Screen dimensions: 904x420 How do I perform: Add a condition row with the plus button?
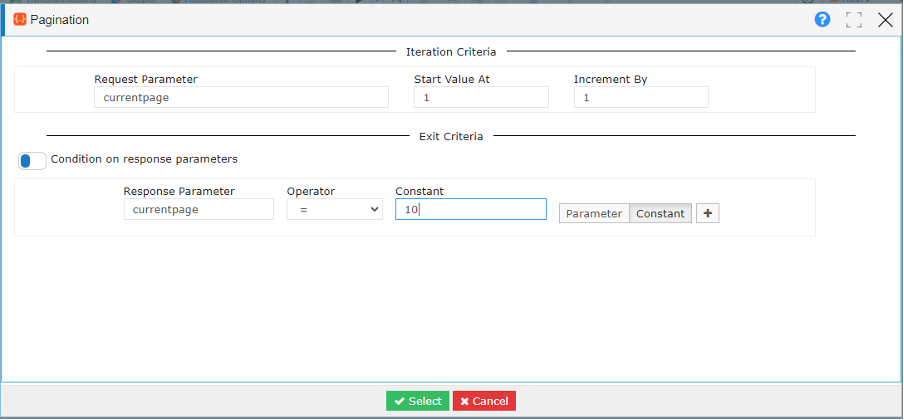(x=707, y=214)
